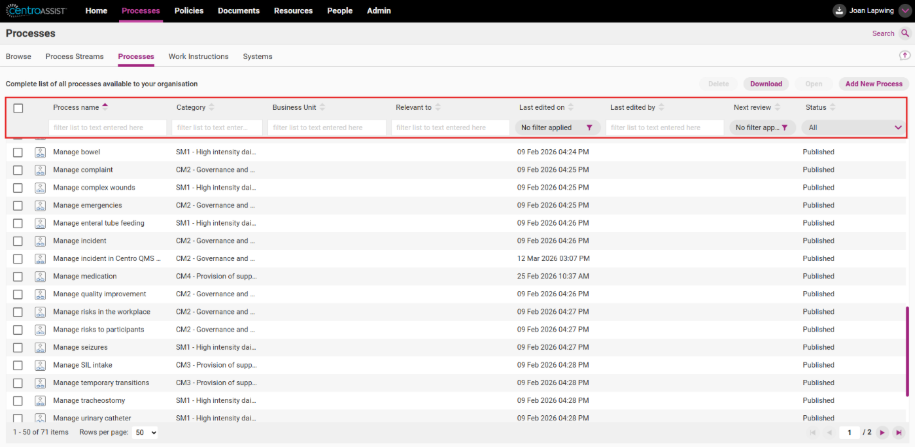The image size is (915, 447).
Task: Click the upload arrow icon below Search
Action: coord(904,55)
